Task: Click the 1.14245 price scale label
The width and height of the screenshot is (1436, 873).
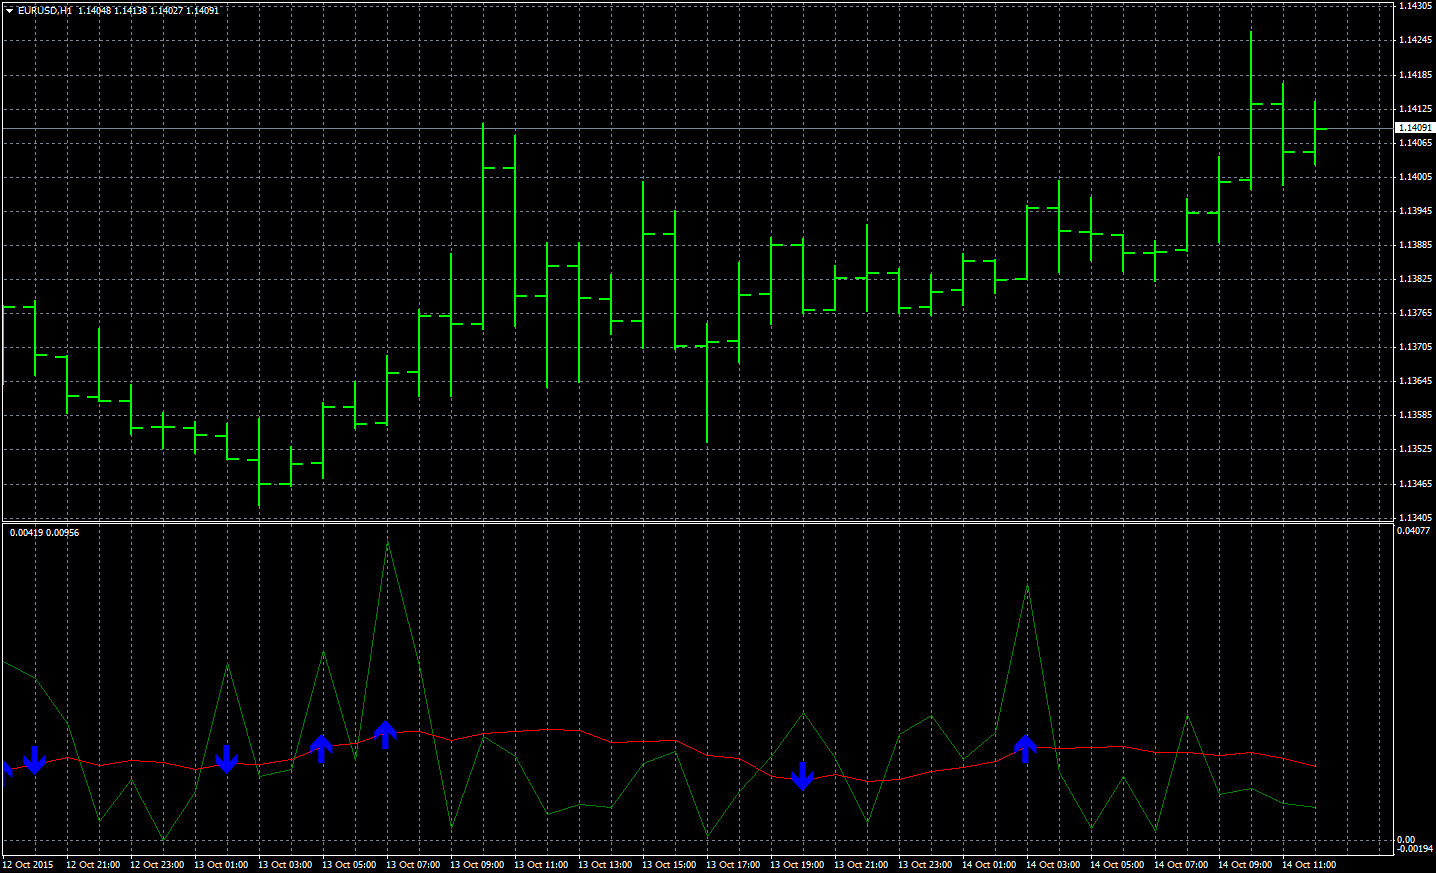Action: click(1415, 40)
